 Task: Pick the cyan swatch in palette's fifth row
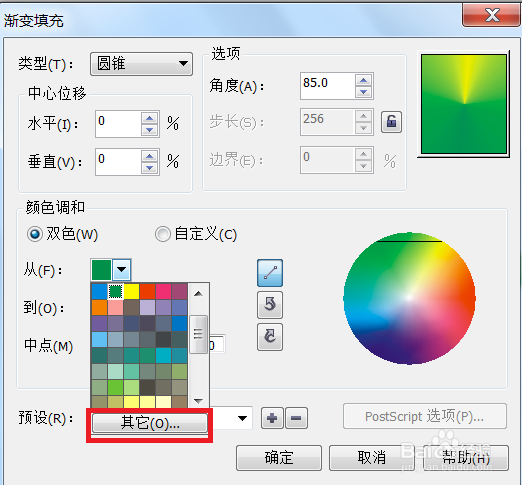click(x=163, y=355)
